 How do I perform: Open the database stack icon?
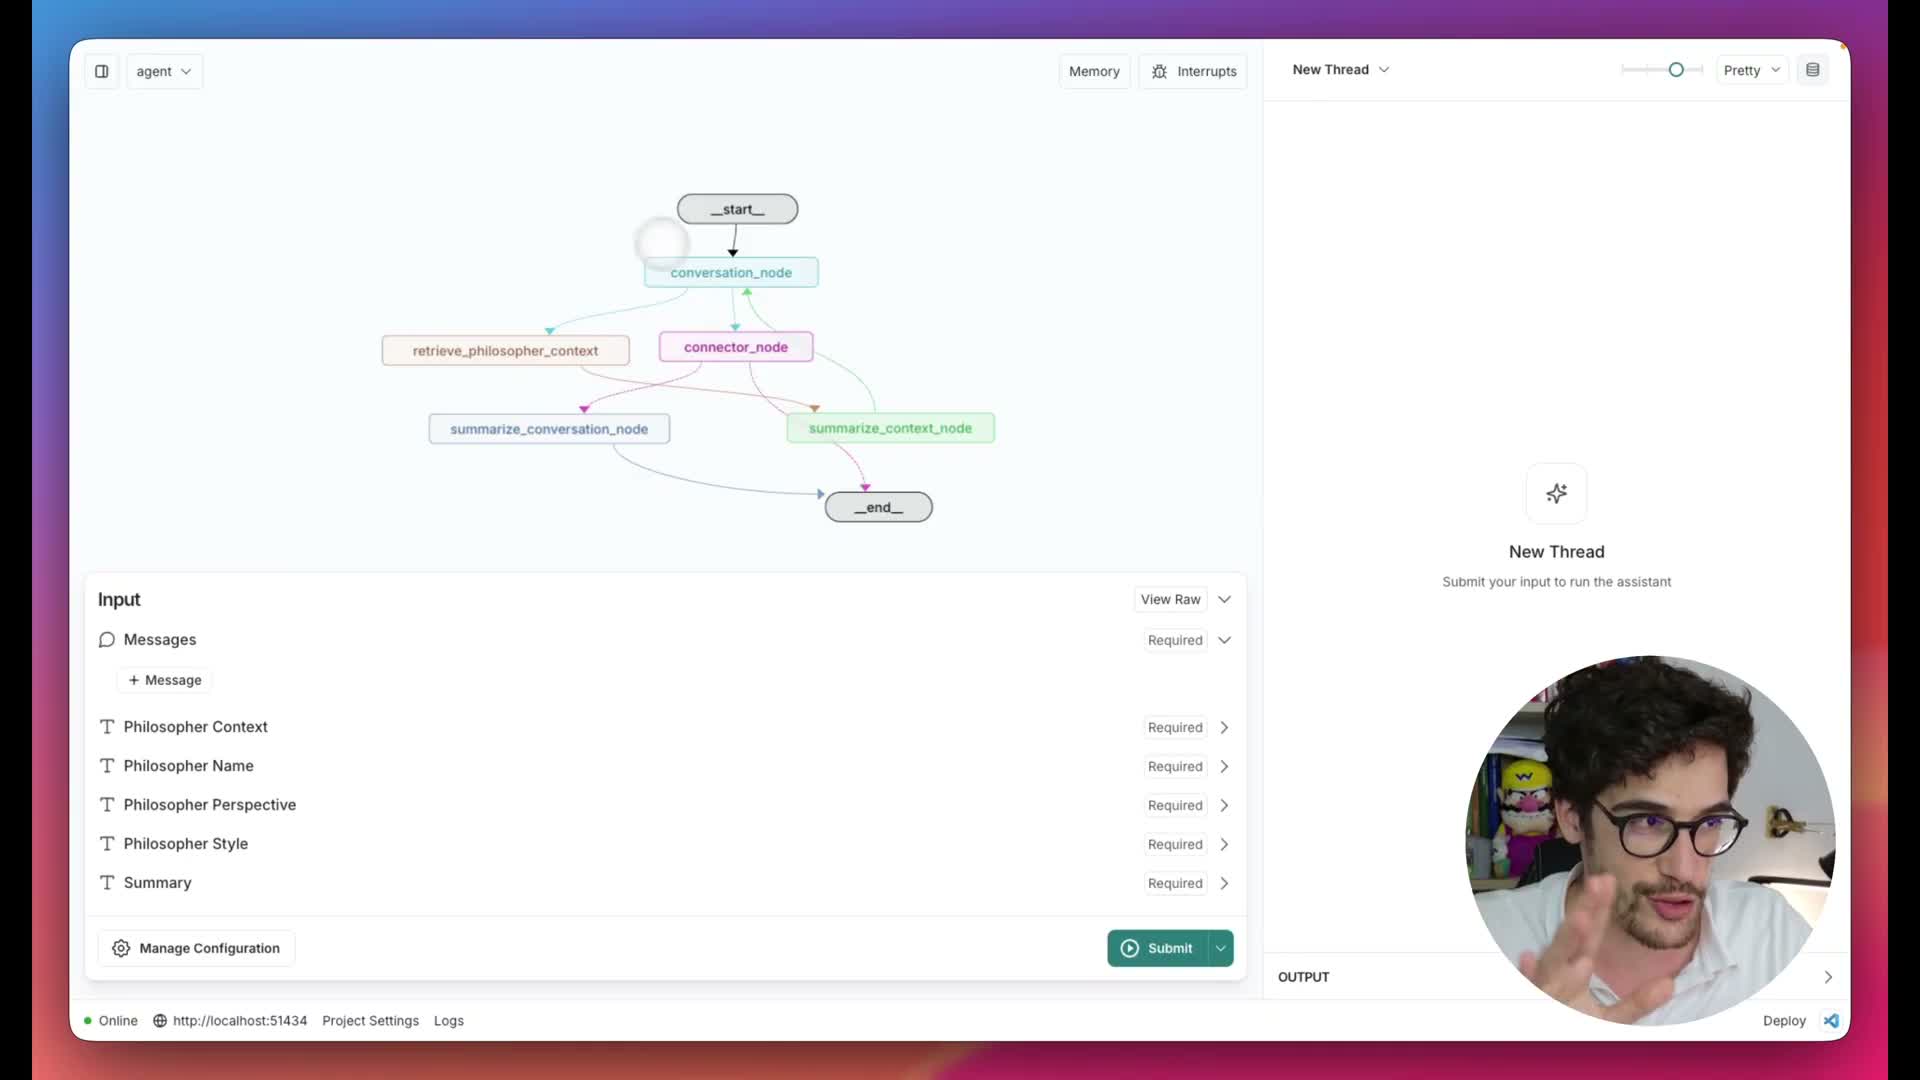(1812, 70)
